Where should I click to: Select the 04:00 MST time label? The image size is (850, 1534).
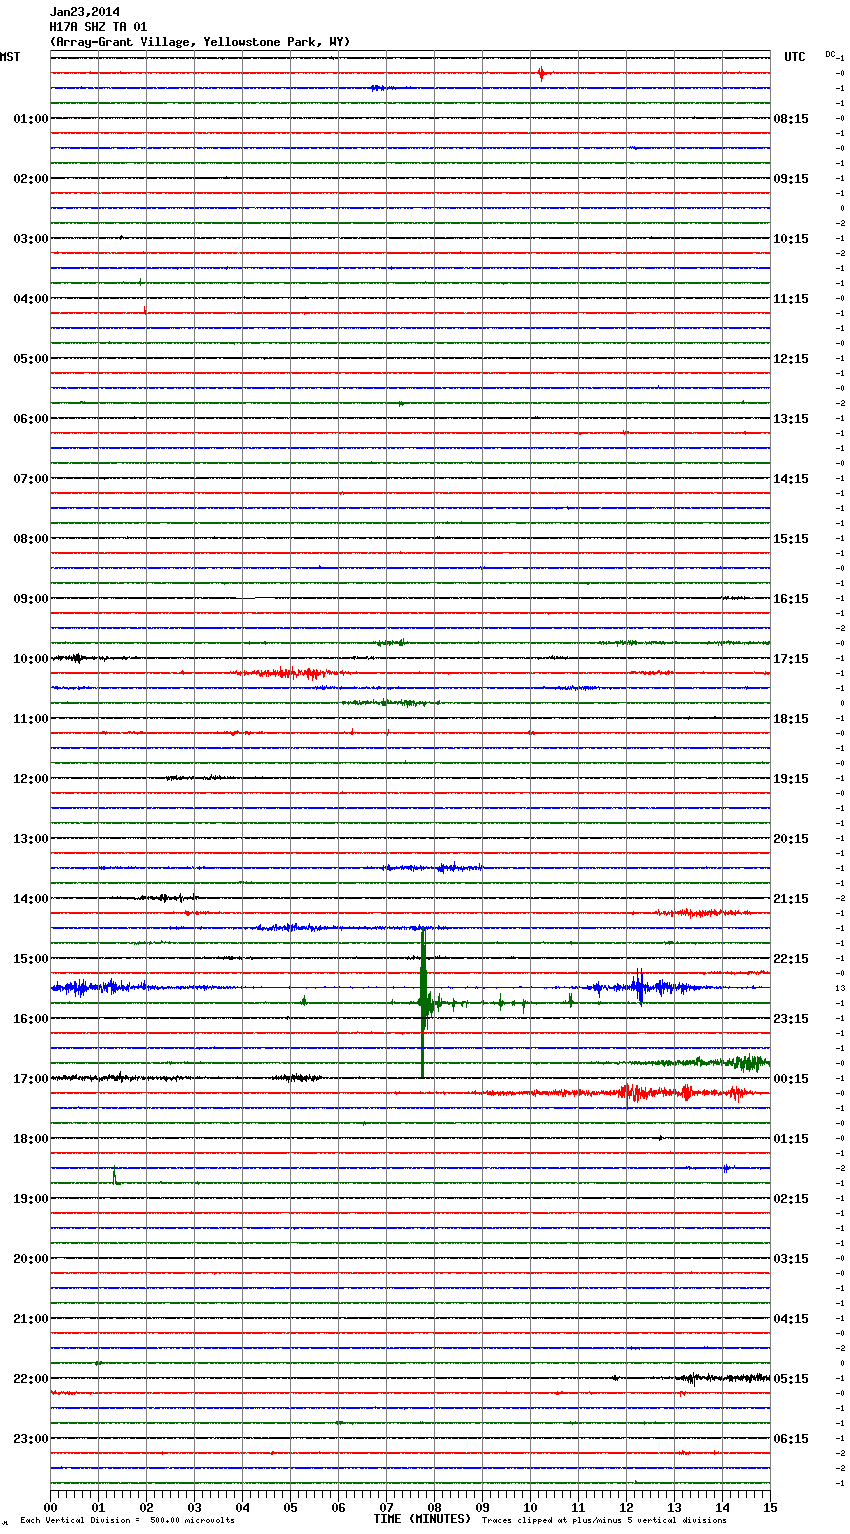click(x=31, y=299)
